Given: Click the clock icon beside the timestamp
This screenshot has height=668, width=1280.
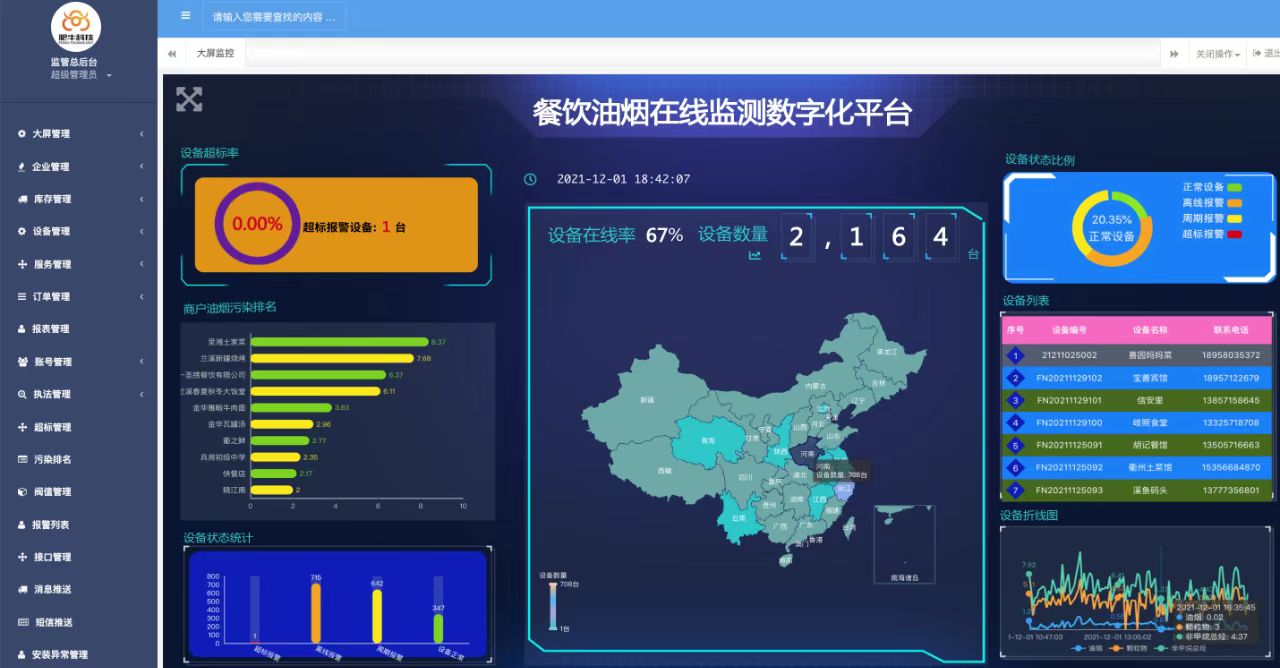Looking at the screenshot, I should tap(531, 180).
